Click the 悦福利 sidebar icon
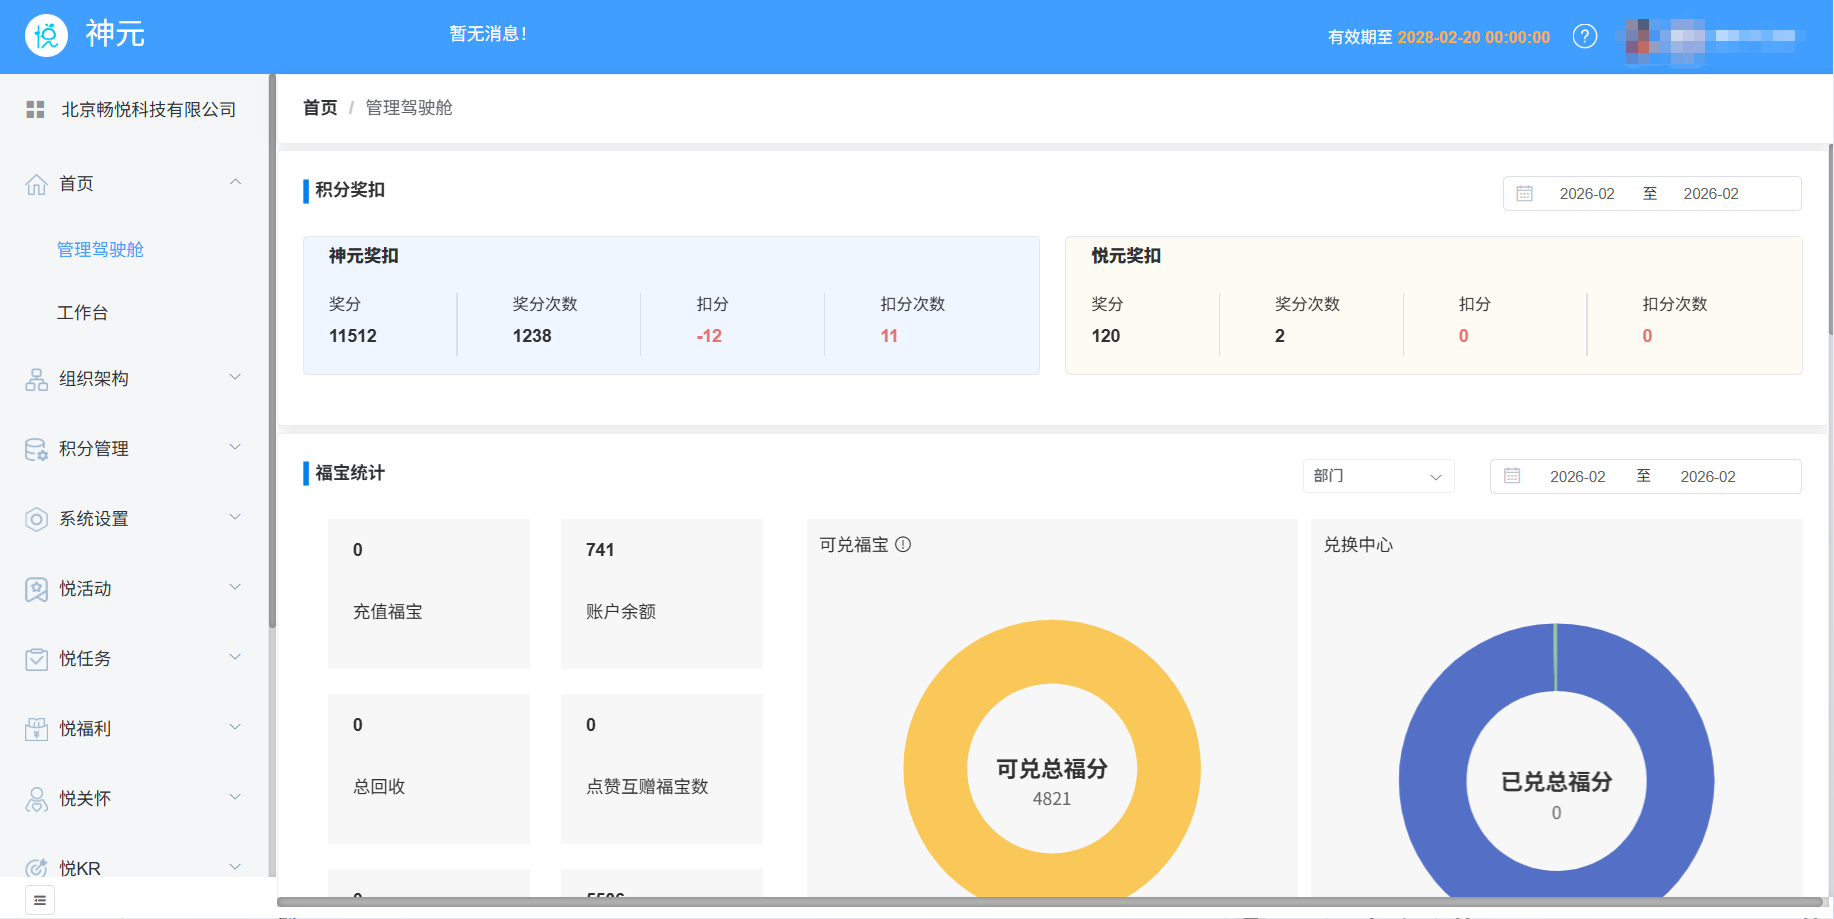 coord(36,728)
